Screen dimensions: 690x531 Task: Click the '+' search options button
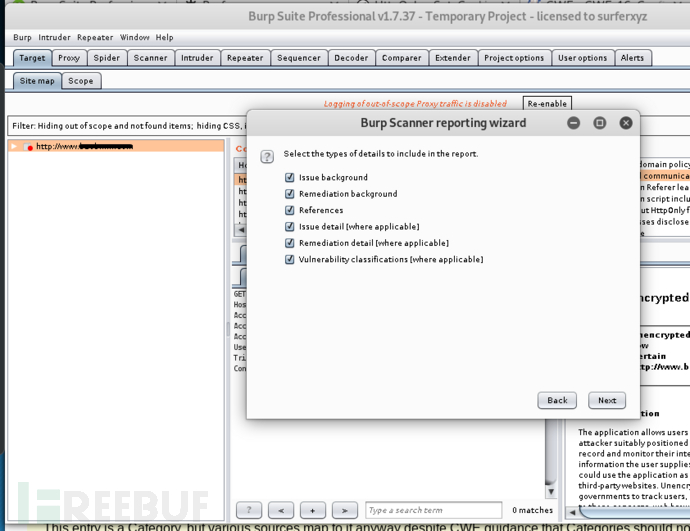pyautogui.click(x=313, y=510)
